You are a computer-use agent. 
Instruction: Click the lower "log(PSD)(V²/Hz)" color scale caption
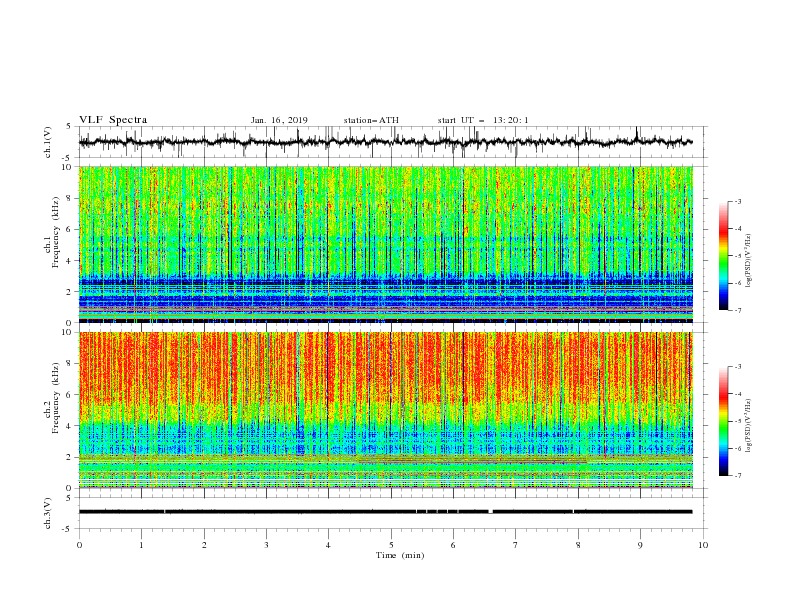[x=748, y=426]
